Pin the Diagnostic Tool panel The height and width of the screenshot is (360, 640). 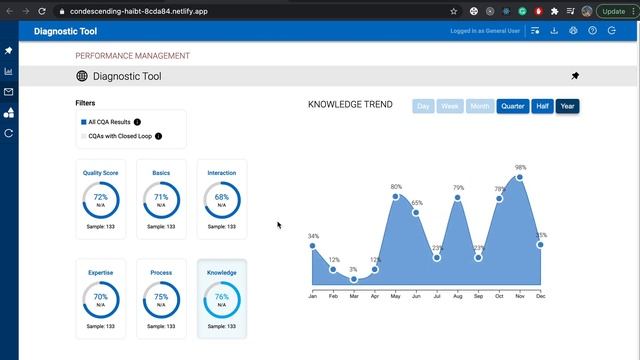click(575, 76)
